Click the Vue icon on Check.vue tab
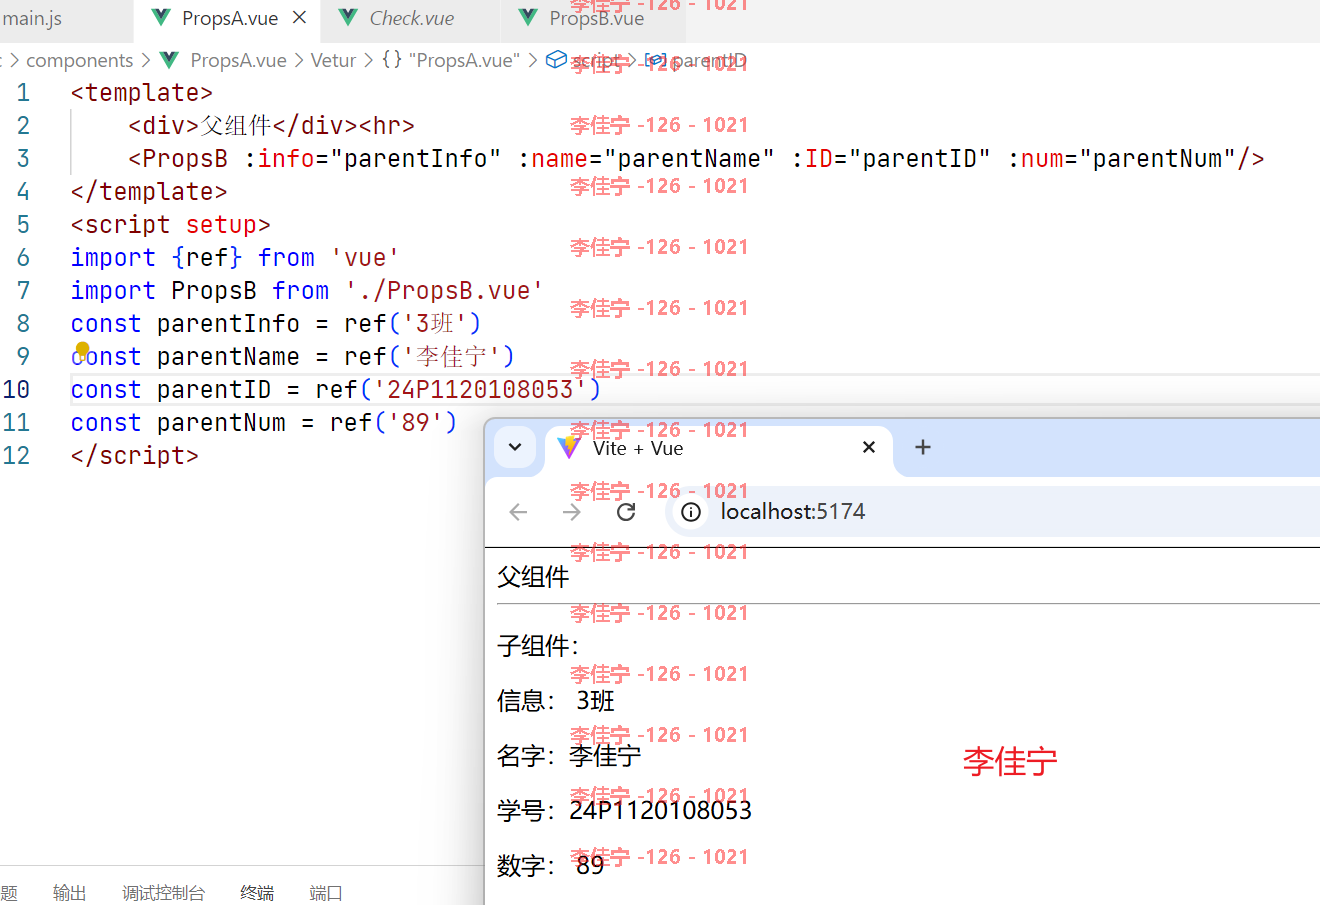Viewport: 1320px width, 905px height. [x=348, y=18]
